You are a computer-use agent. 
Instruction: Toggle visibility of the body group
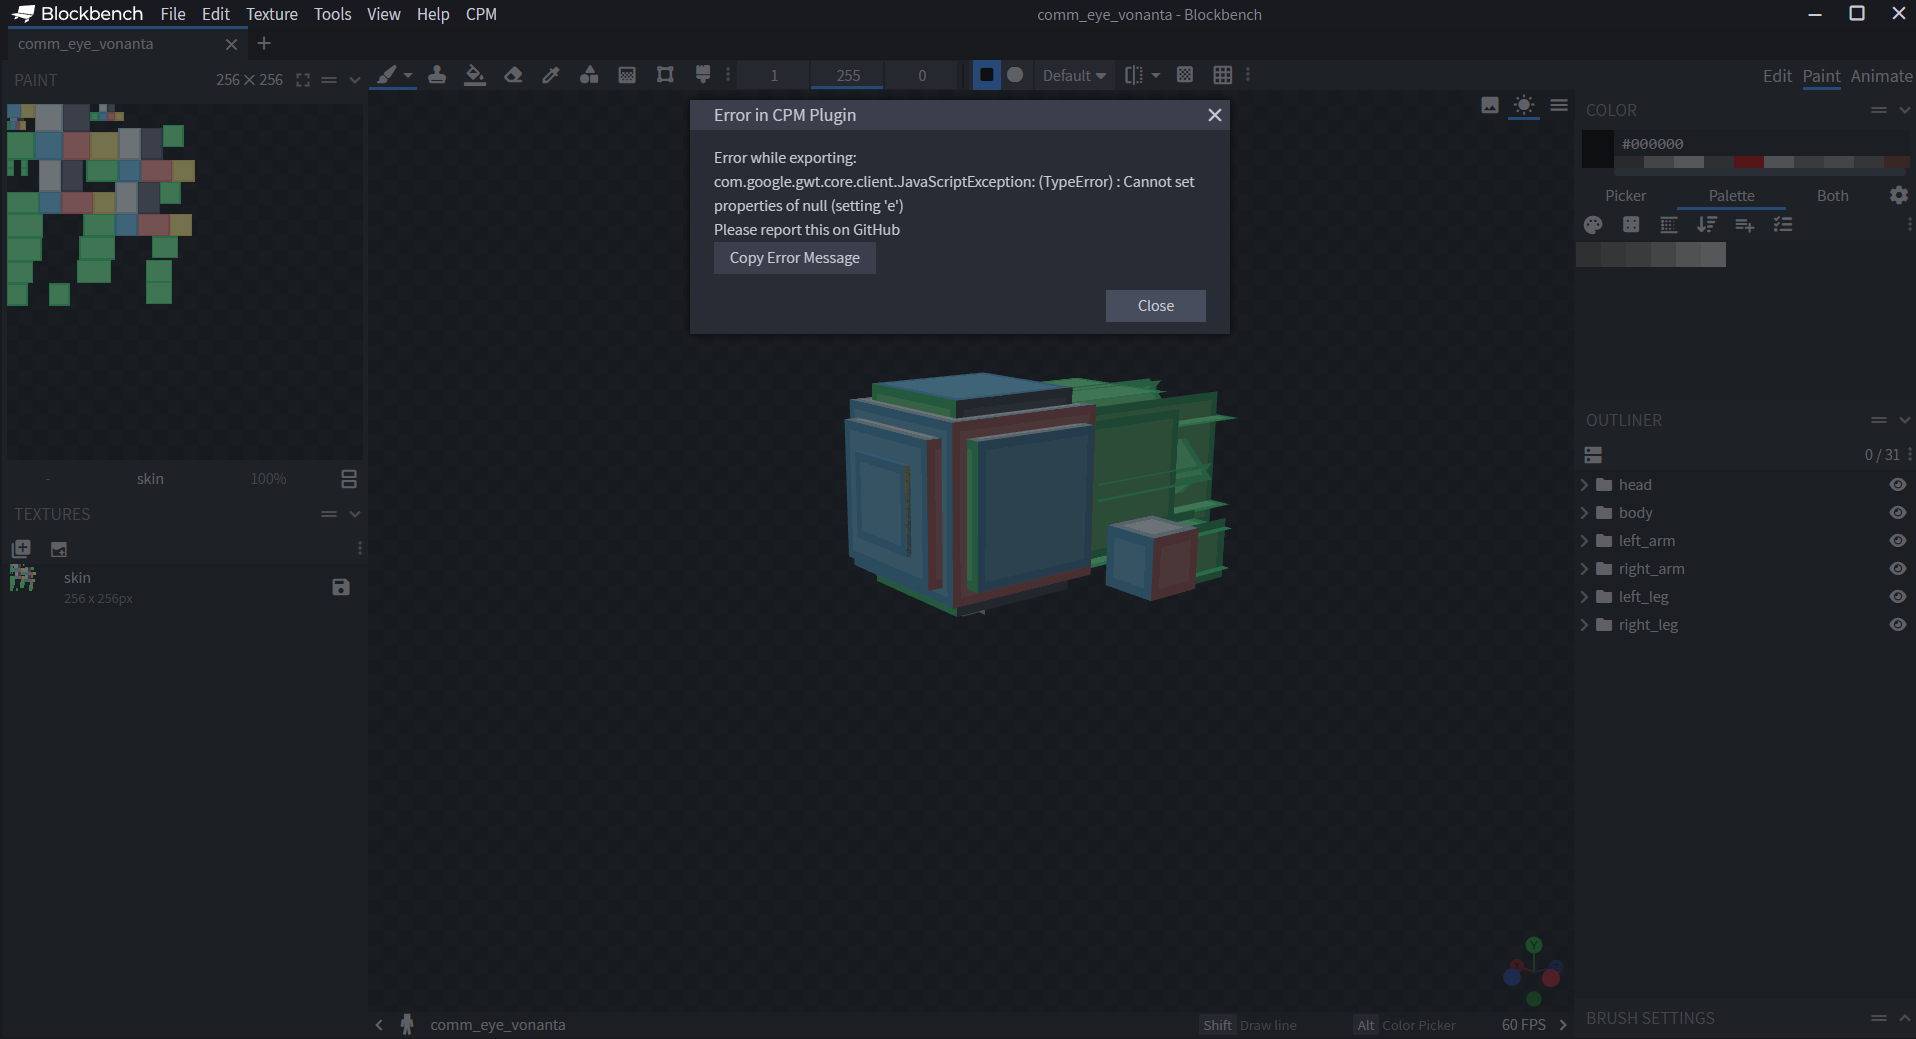coord(1898,512)
